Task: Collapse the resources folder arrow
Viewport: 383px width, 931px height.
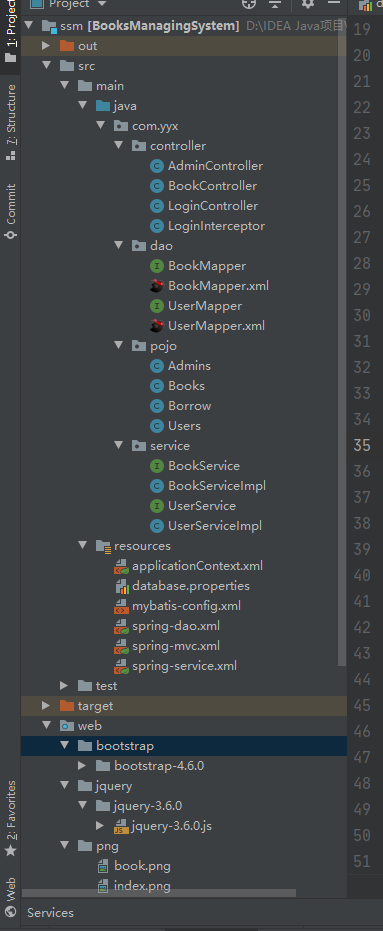Action: pyautogui.click(x=82, y=545)
